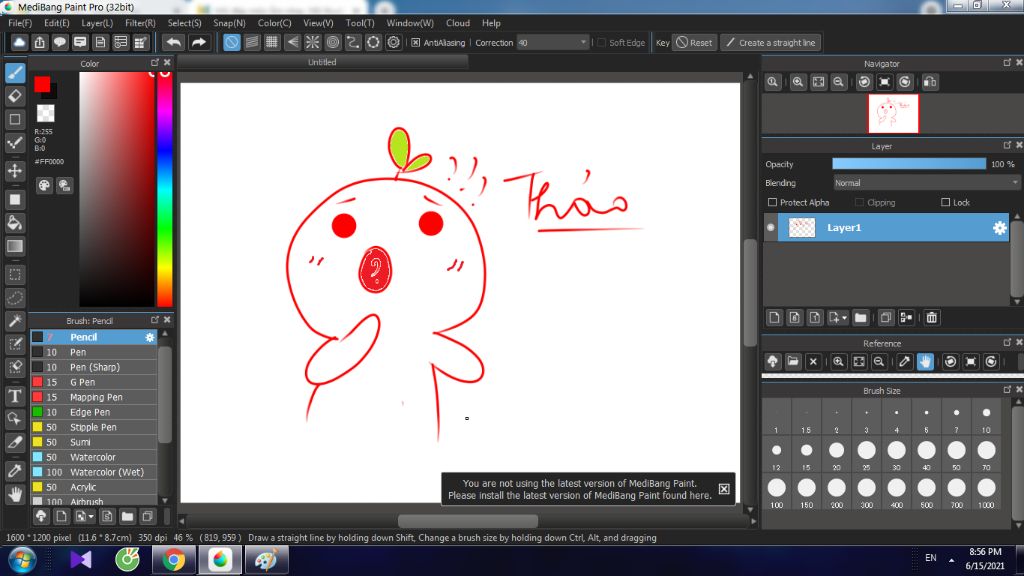Click the red foreground color swatch
Screen dimensions: 1024x576
42,84
